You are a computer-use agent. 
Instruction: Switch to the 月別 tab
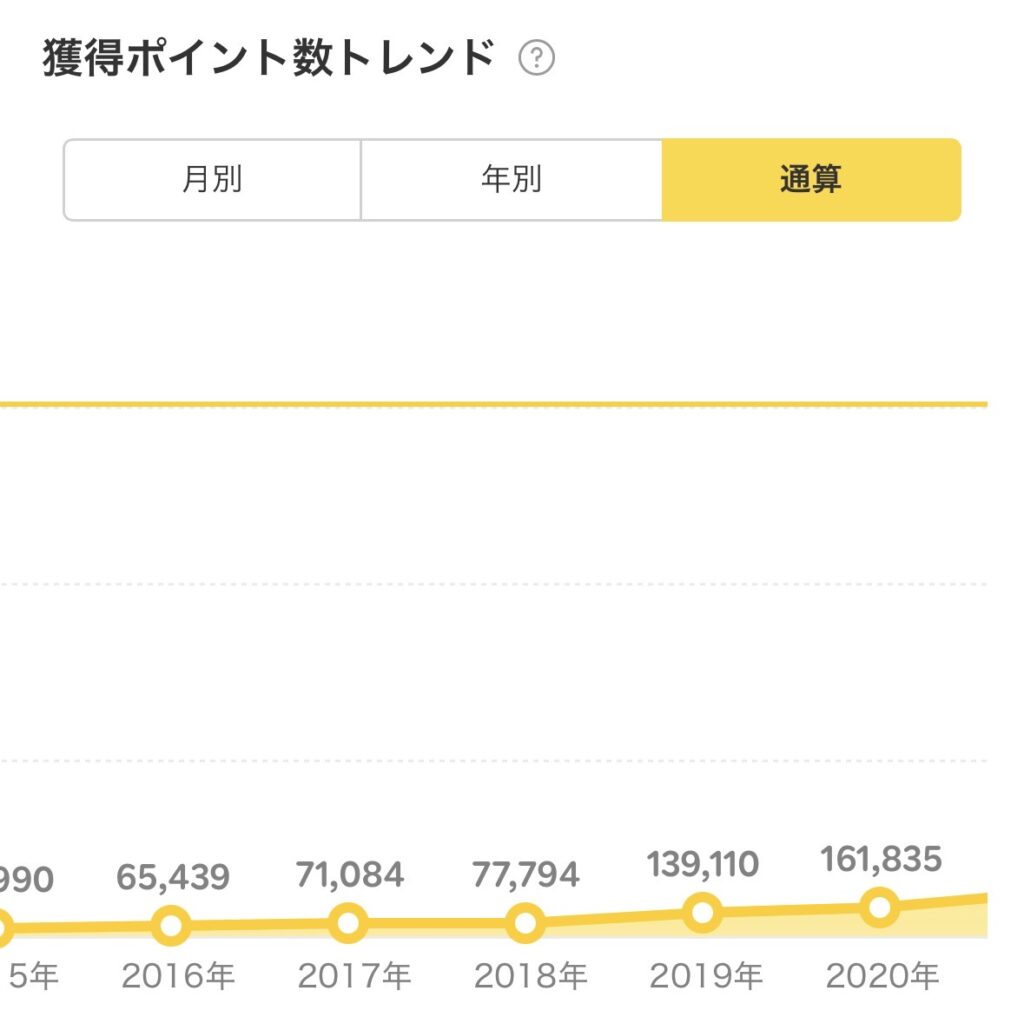(212, 180)
